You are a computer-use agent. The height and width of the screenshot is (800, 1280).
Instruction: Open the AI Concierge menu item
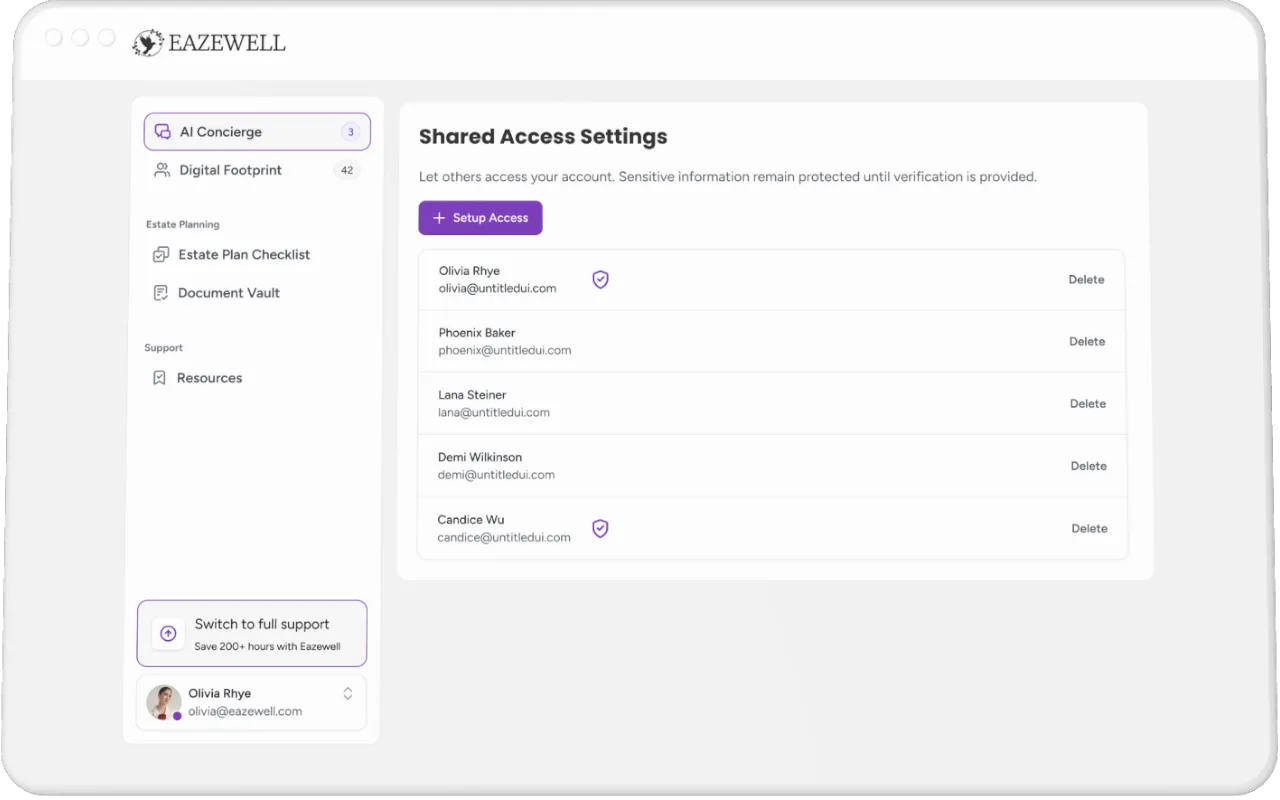[221, 132]
